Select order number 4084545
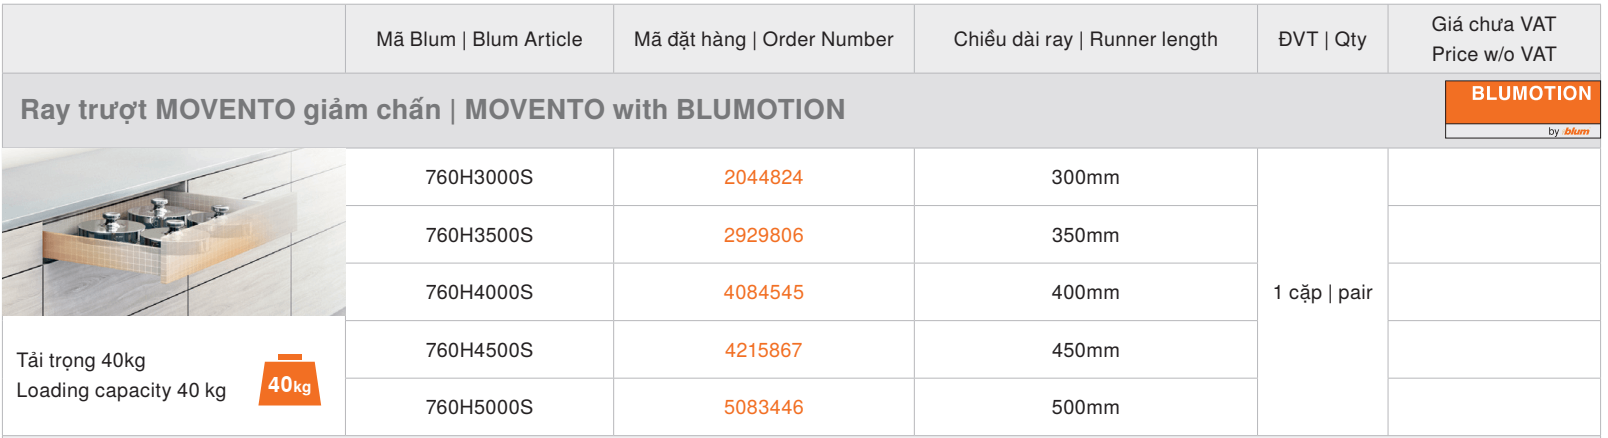Image resolution: width=1608 pixels, height=438 pixels. coord(763,292)
